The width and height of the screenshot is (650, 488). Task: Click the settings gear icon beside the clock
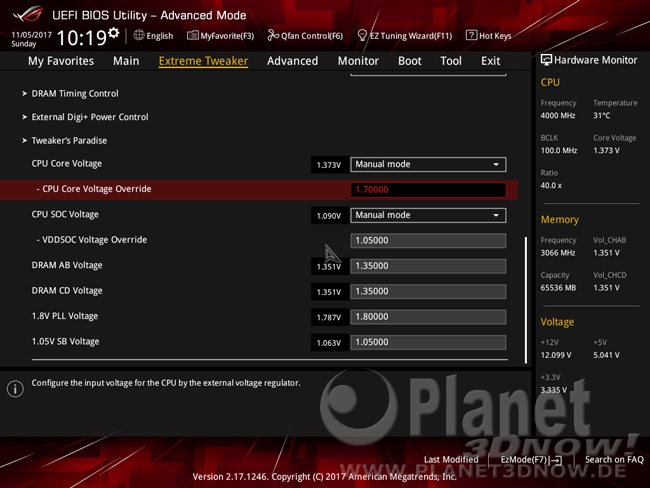pyautogui.click(x=114, y=33)
